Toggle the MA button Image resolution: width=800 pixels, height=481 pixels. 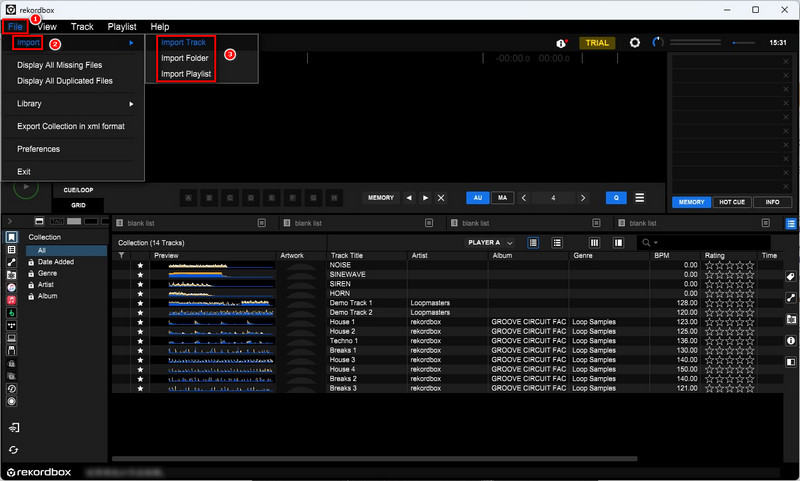click(503, 198)
